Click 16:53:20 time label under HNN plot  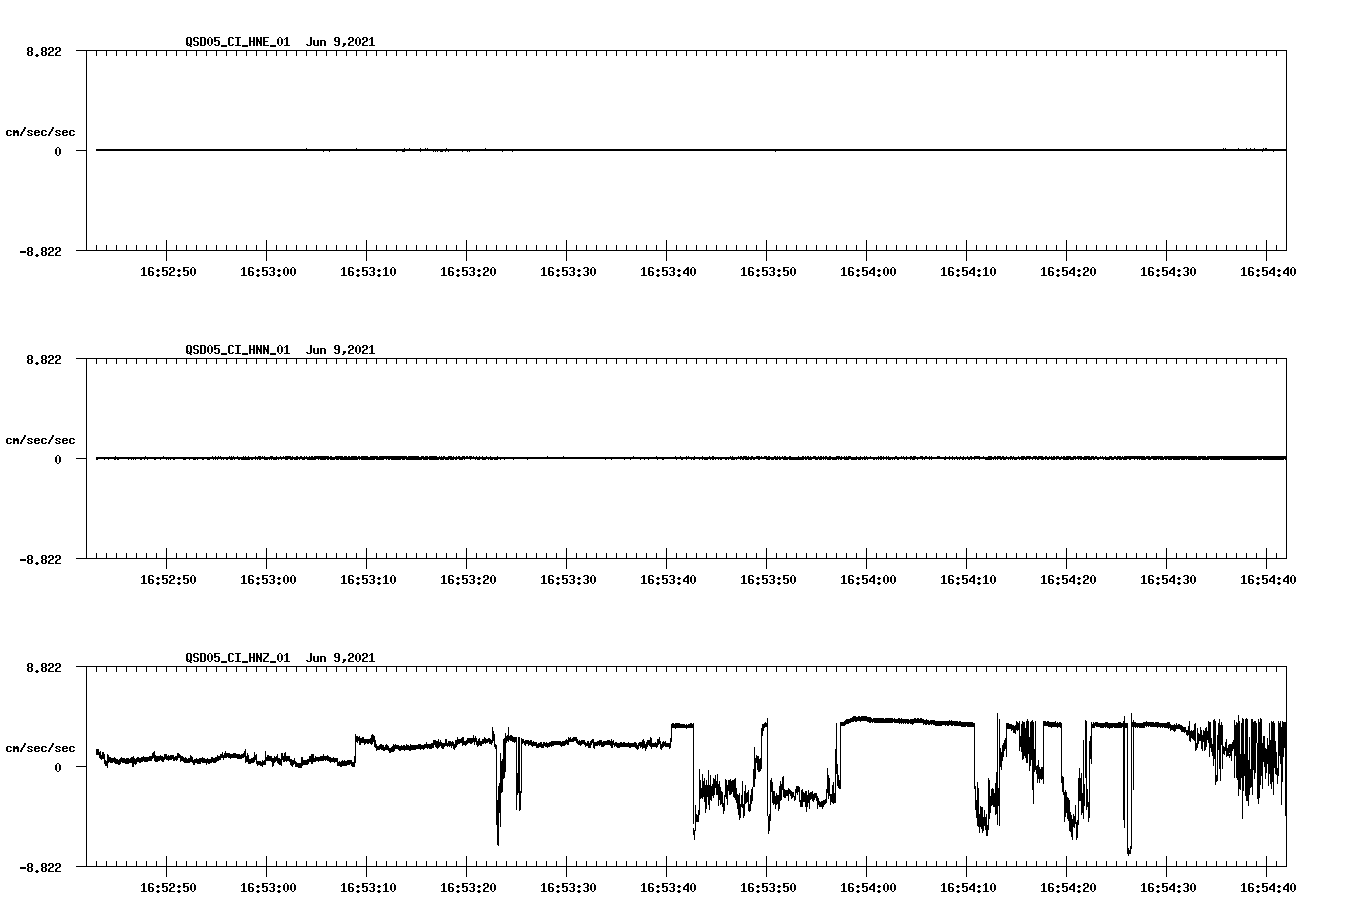[468, 580]
